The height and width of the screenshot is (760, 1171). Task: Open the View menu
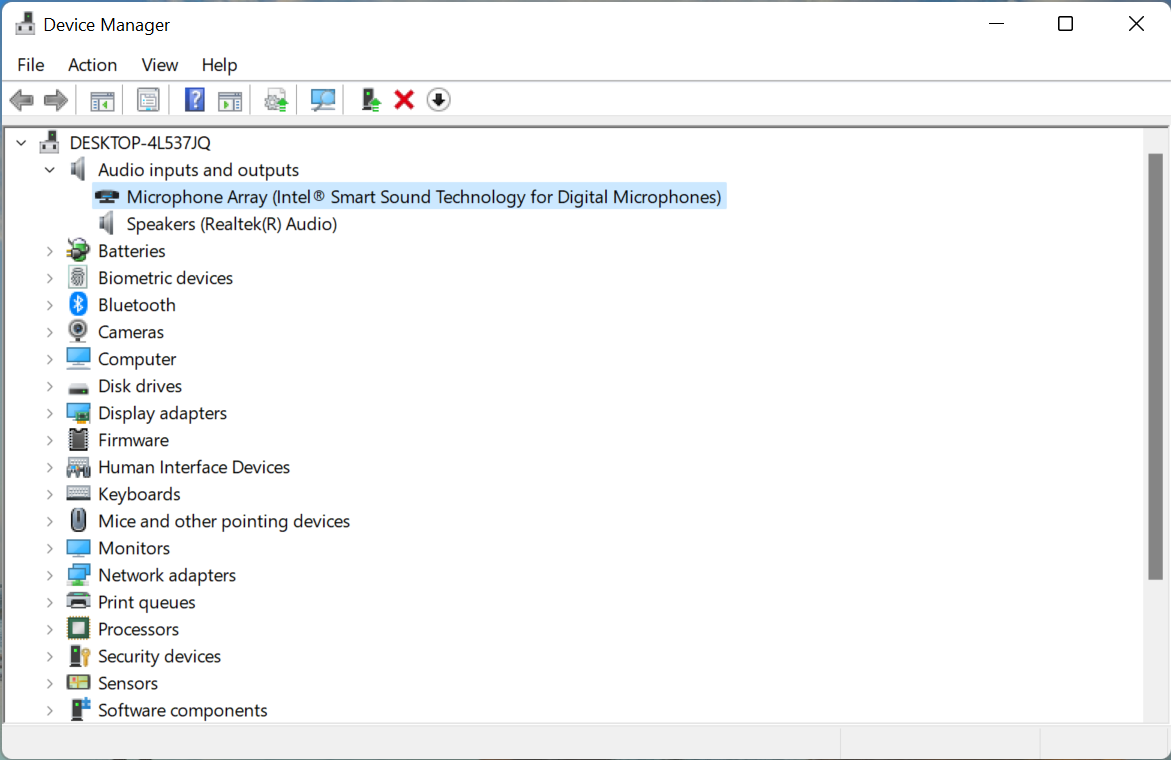click(159, 64)
